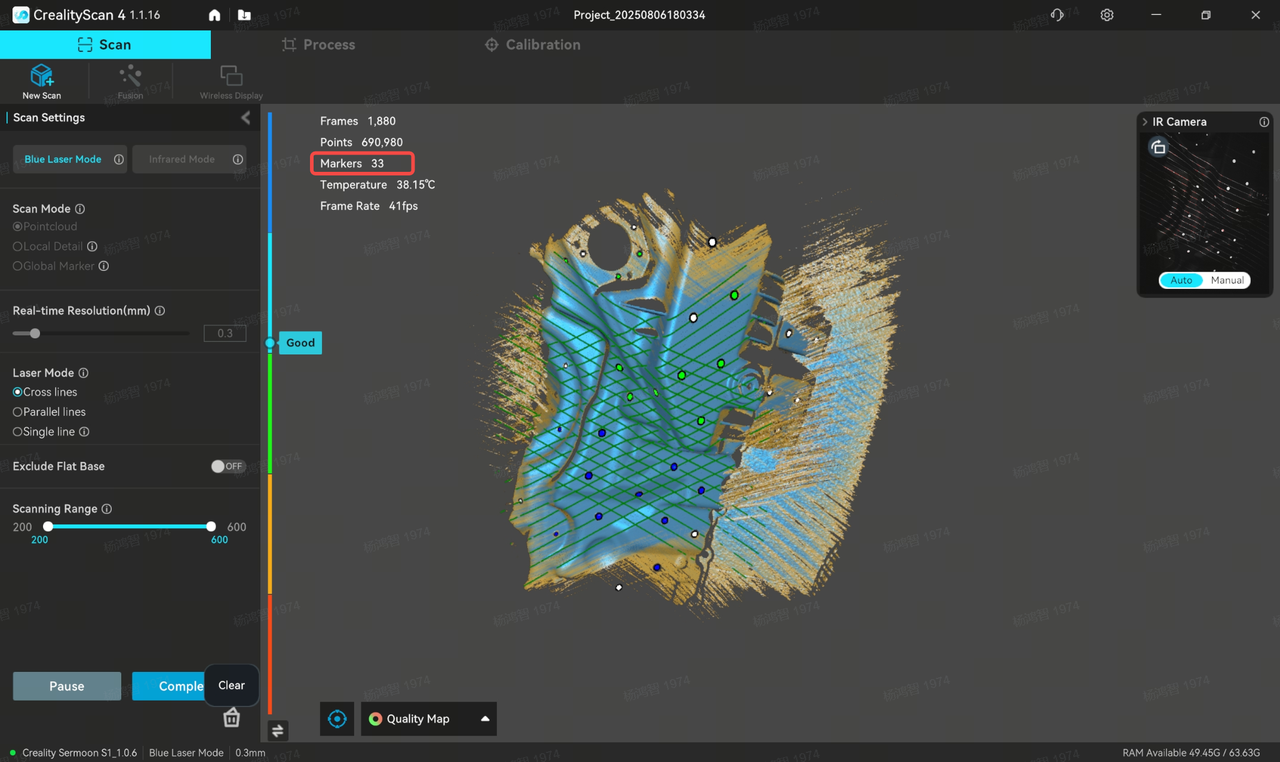Turn on Exclude Flat Base

pos(227,465)
